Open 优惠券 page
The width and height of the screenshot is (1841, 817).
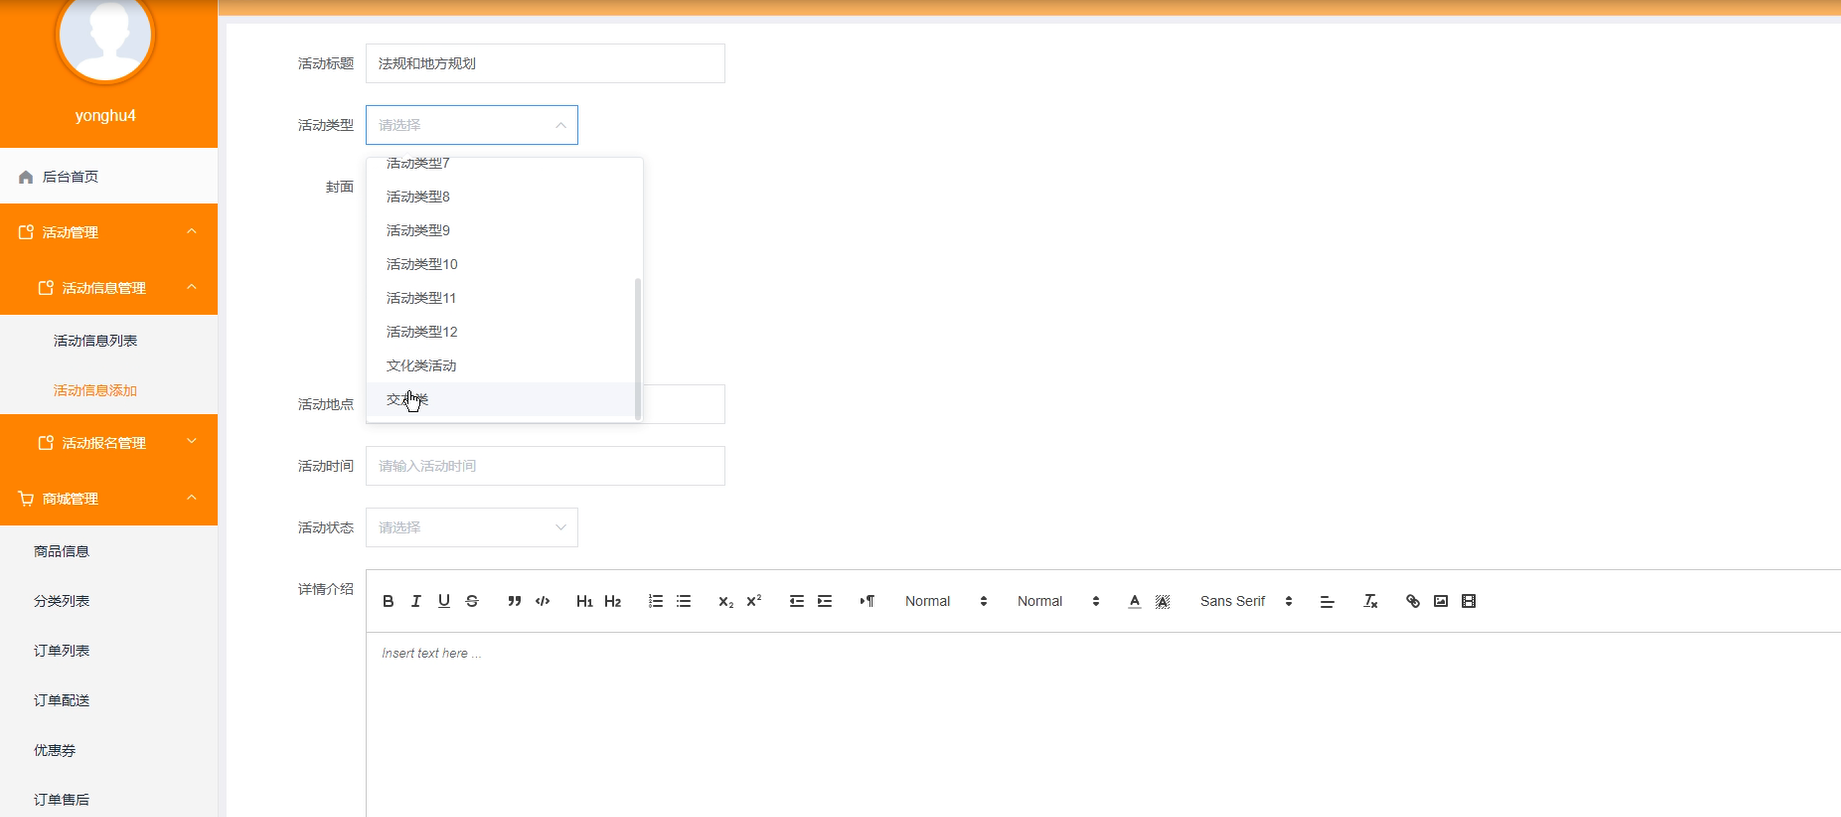tap(55, 750)
